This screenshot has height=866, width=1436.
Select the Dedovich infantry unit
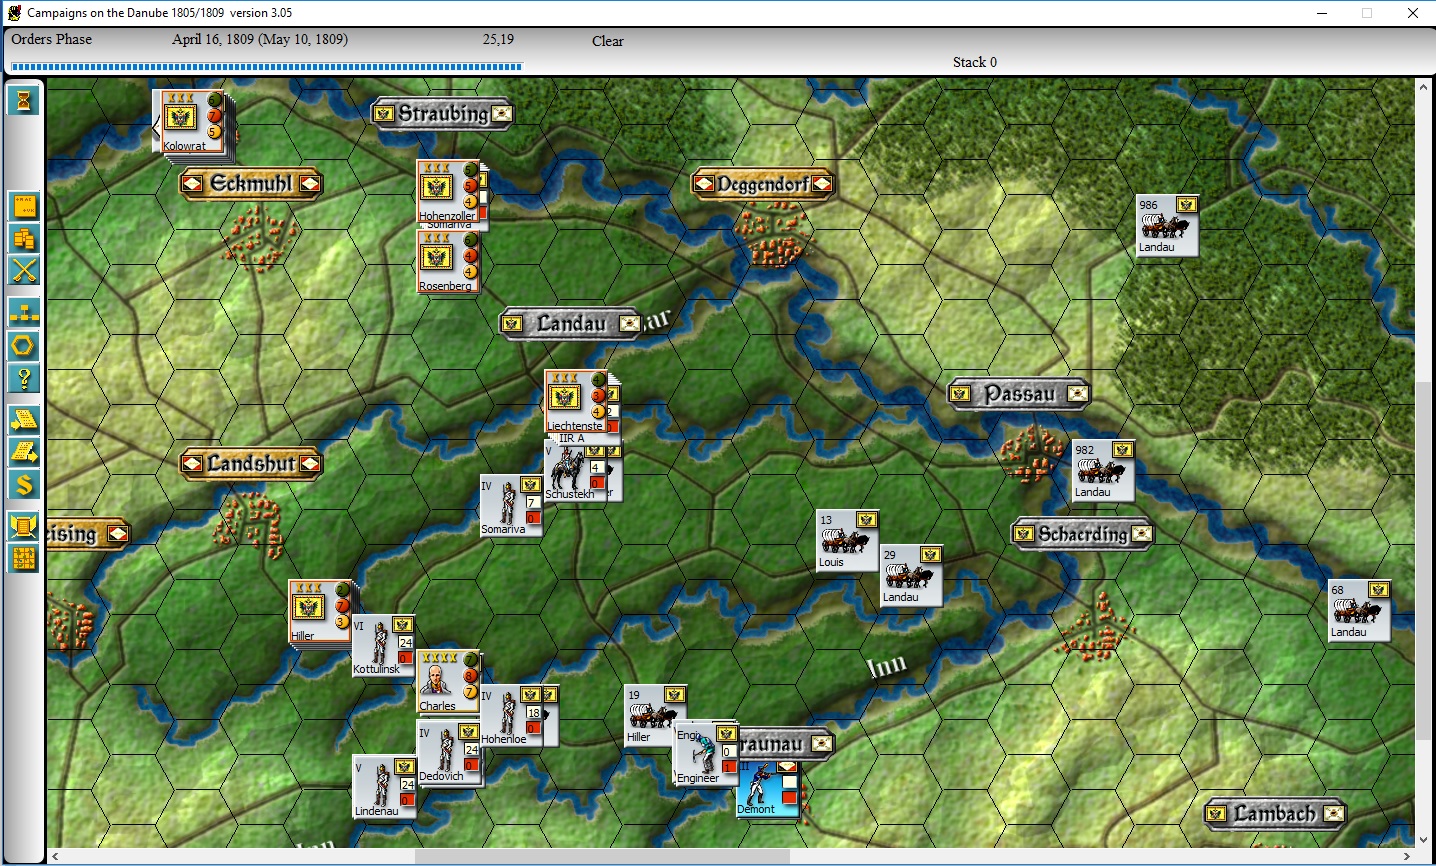point(448,751)
